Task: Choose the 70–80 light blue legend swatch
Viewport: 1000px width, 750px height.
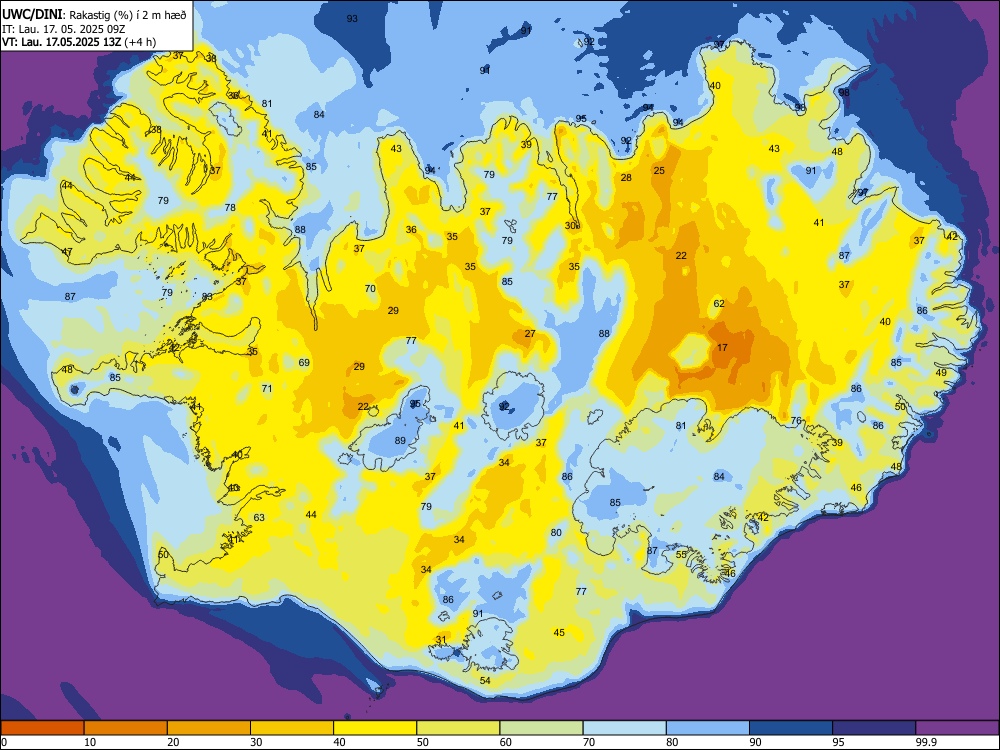Action: coord(624,728)
